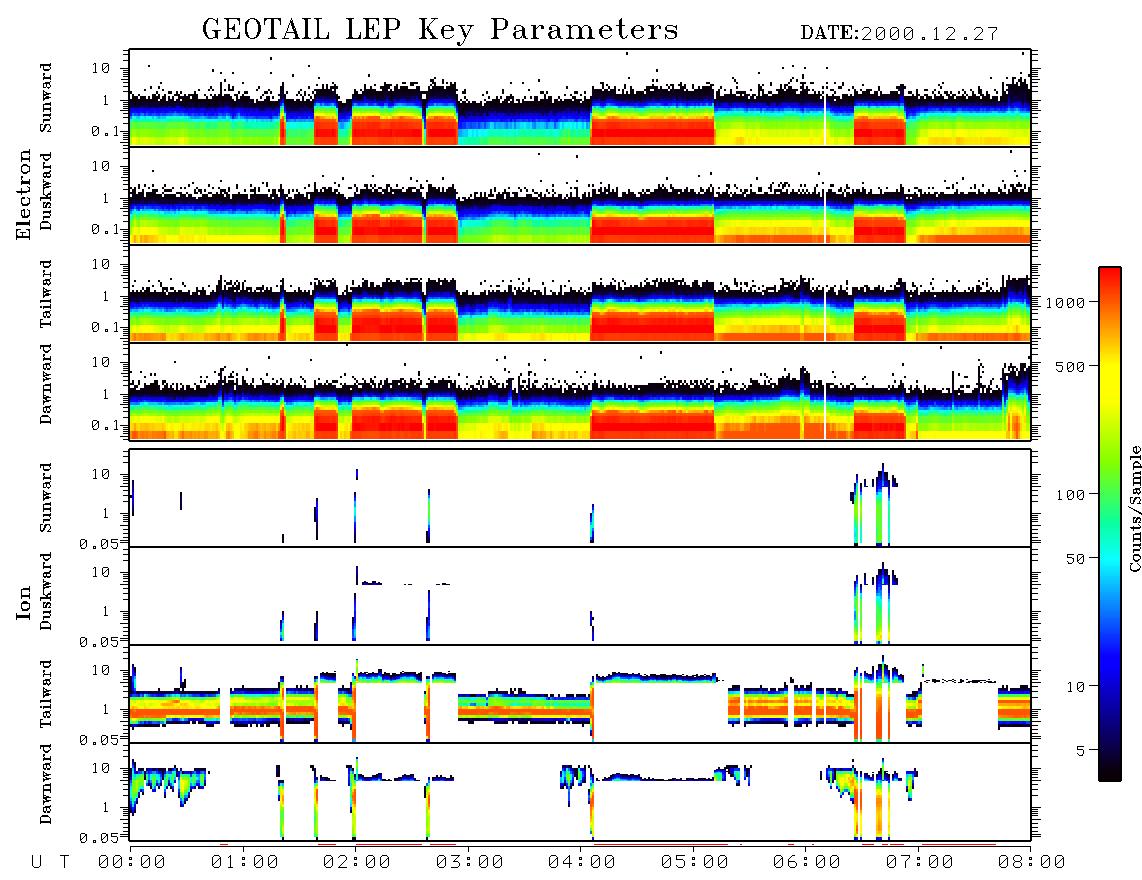Click the Ion Duskward spectrogram panel
1142x880 pixels.
tap(580, 595)
